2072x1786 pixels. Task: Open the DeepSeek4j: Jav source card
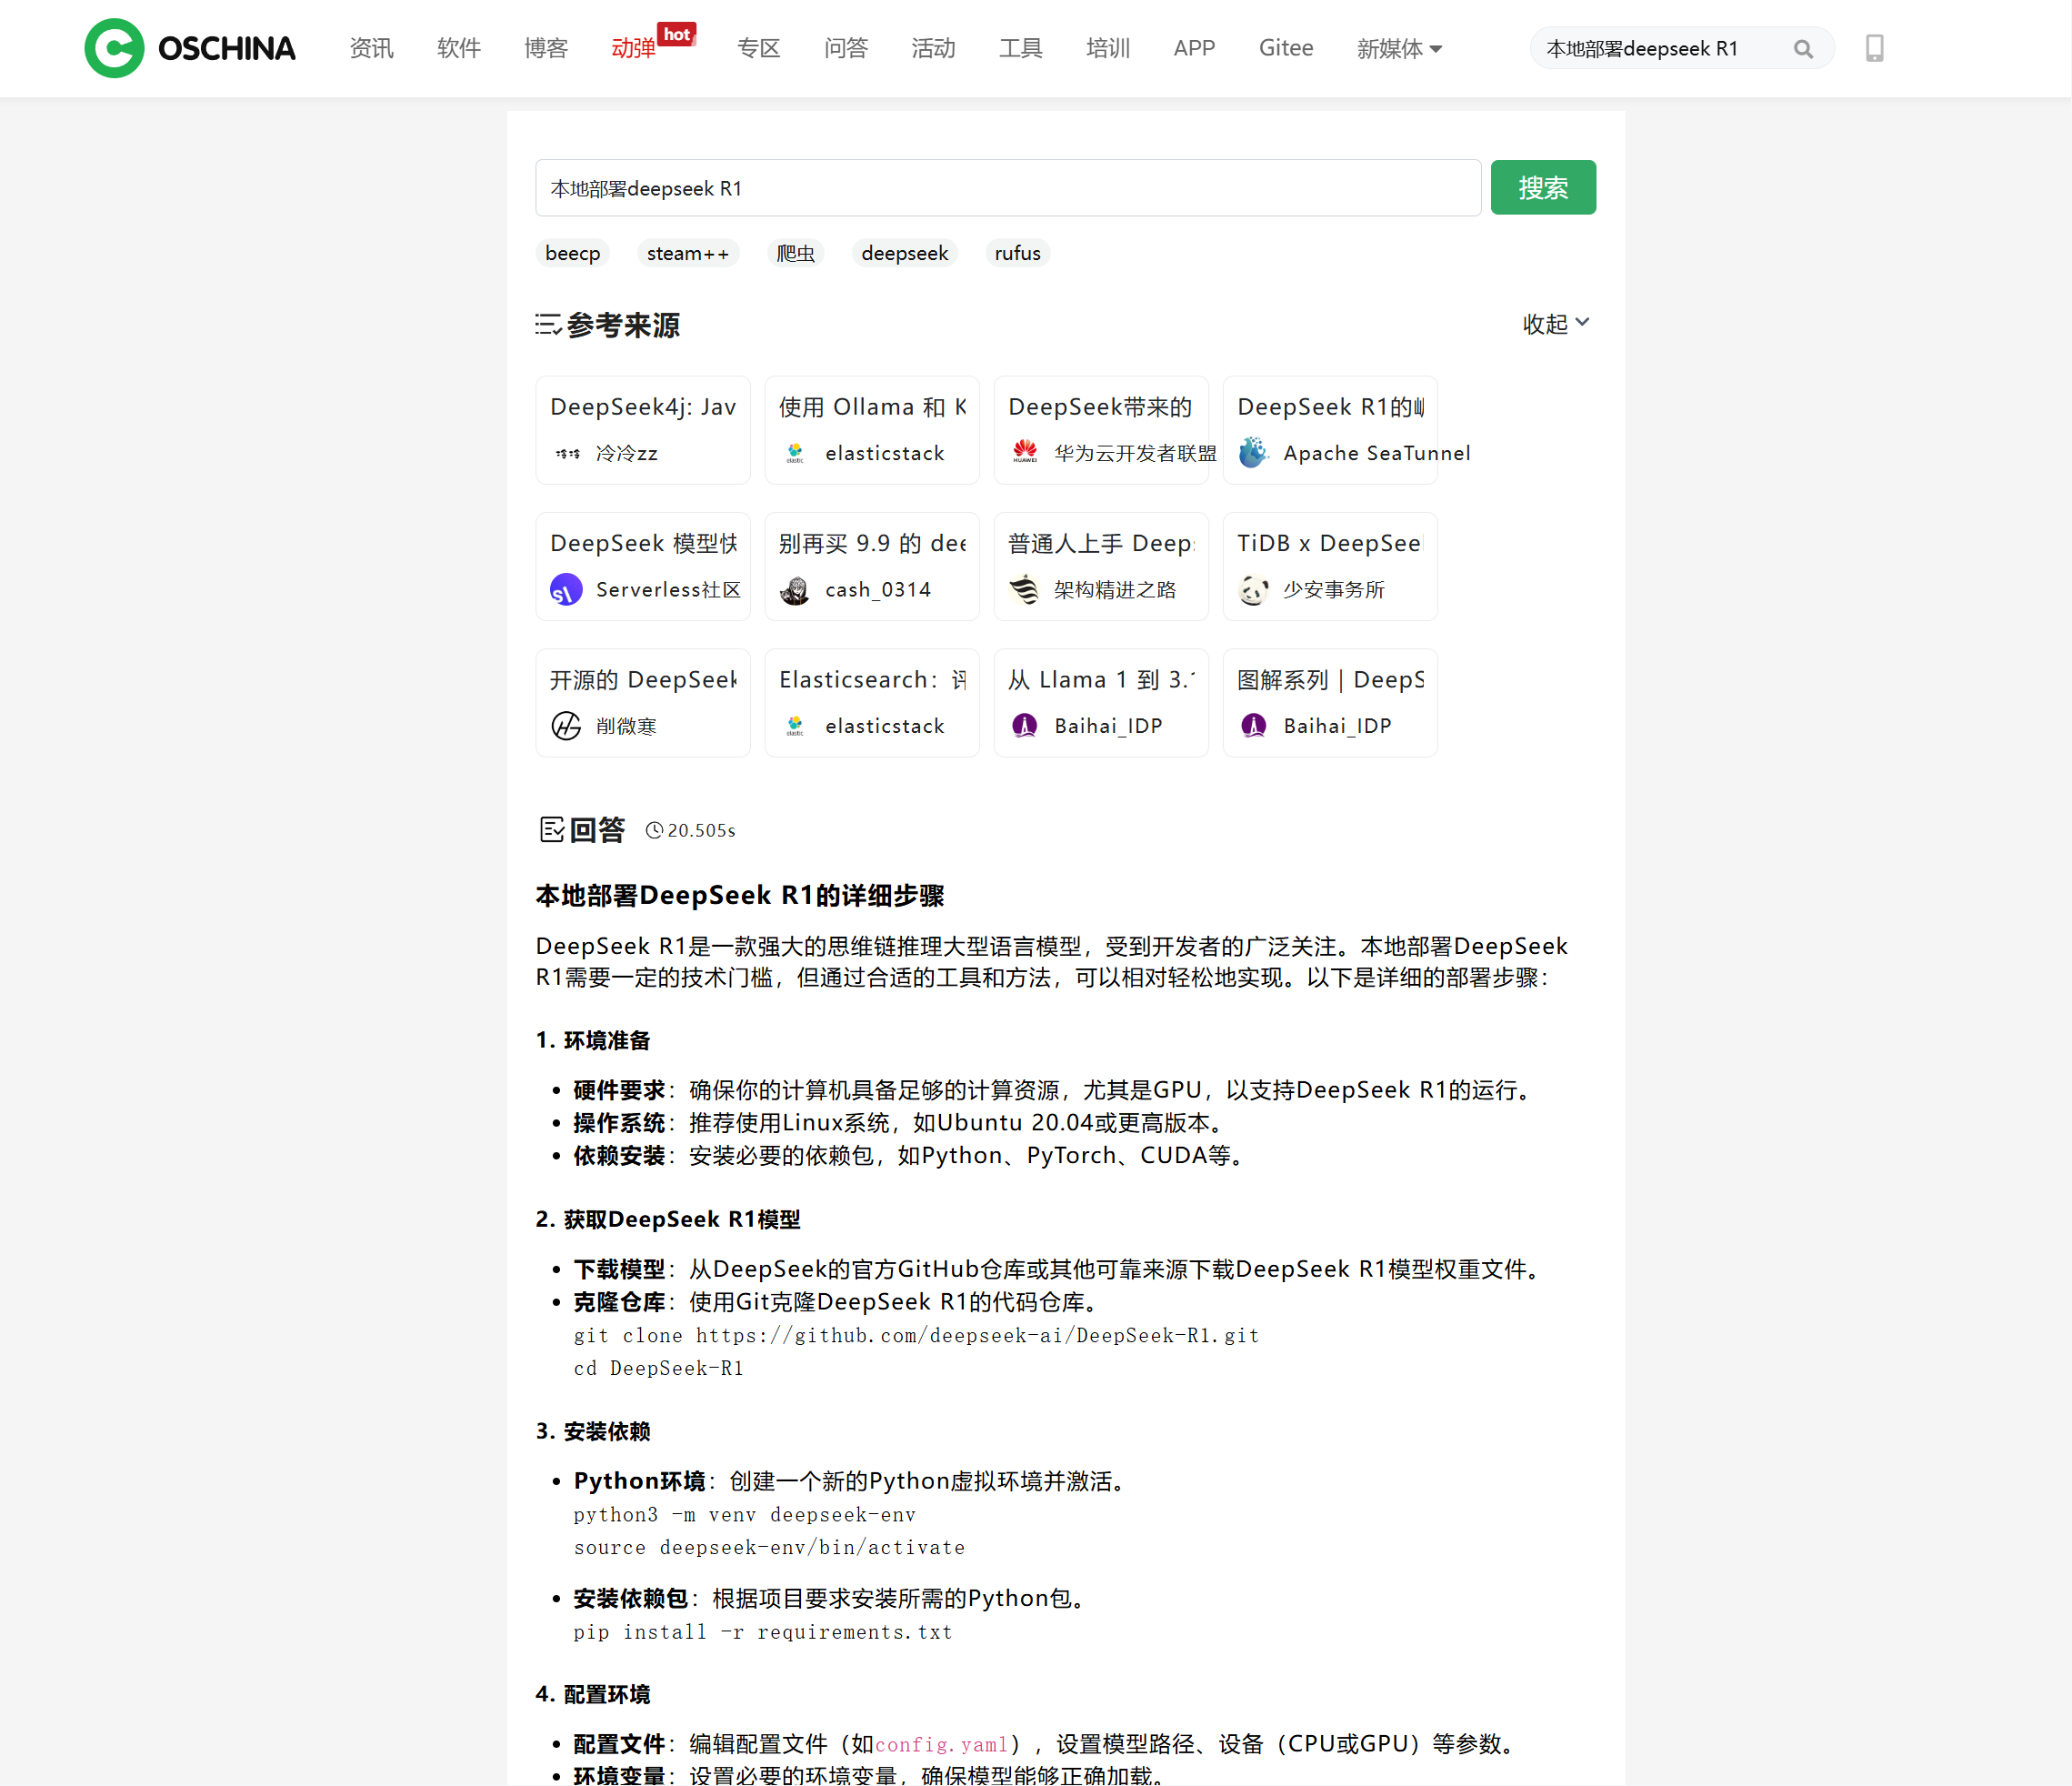643,430
